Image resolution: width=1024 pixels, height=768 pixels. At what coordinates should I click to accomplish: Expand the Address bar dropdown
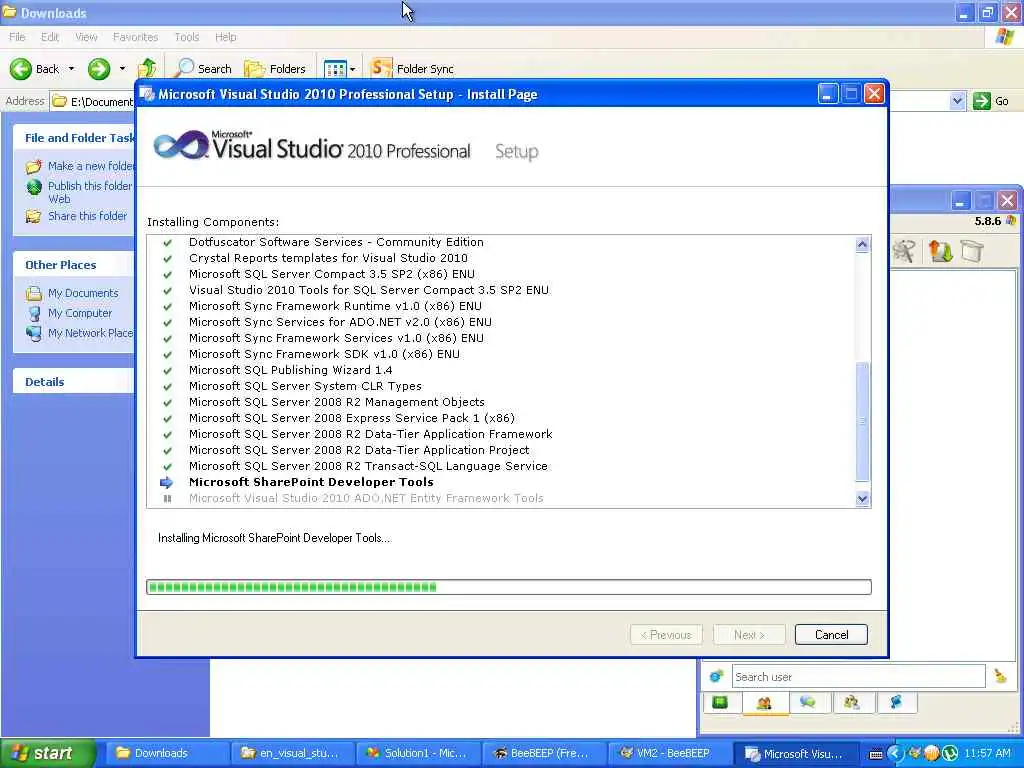click(x=957, y=101)
